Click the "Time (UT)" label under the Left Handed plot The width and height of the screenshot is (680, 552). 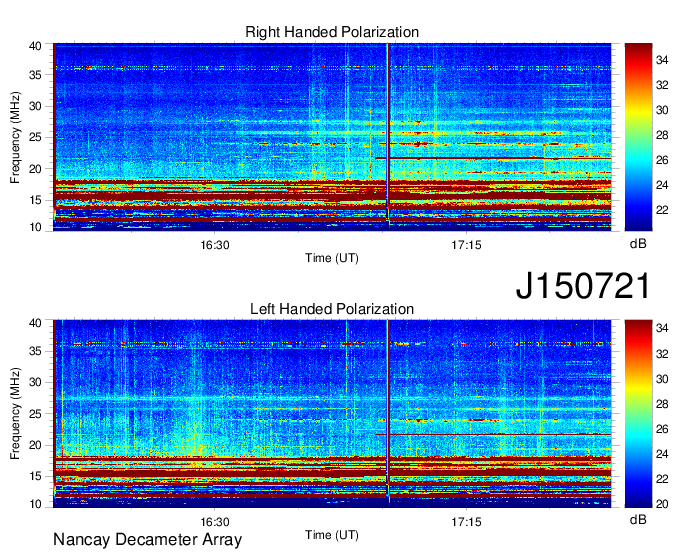(332, 535)
